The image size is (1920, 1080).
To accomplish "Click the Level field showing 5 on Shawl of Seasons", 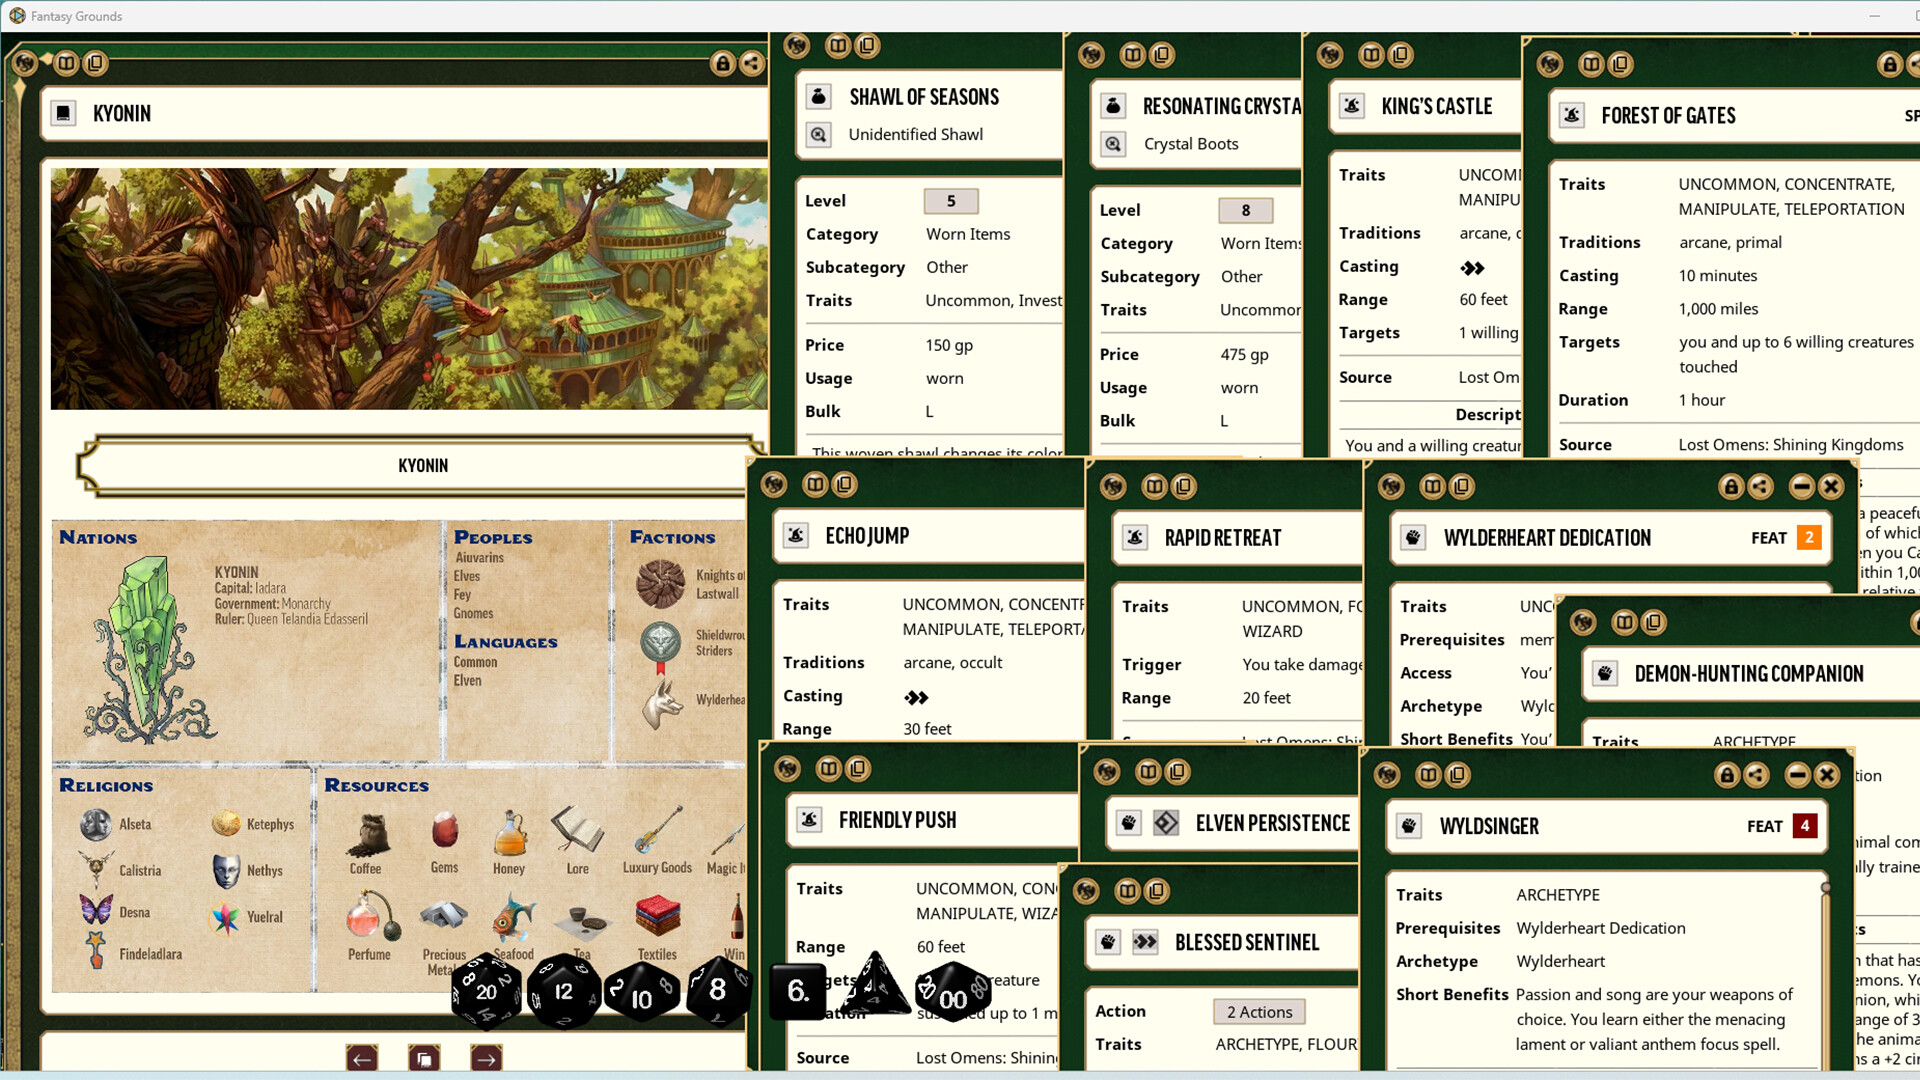I will pyautogui.click(x=949, y=201).
